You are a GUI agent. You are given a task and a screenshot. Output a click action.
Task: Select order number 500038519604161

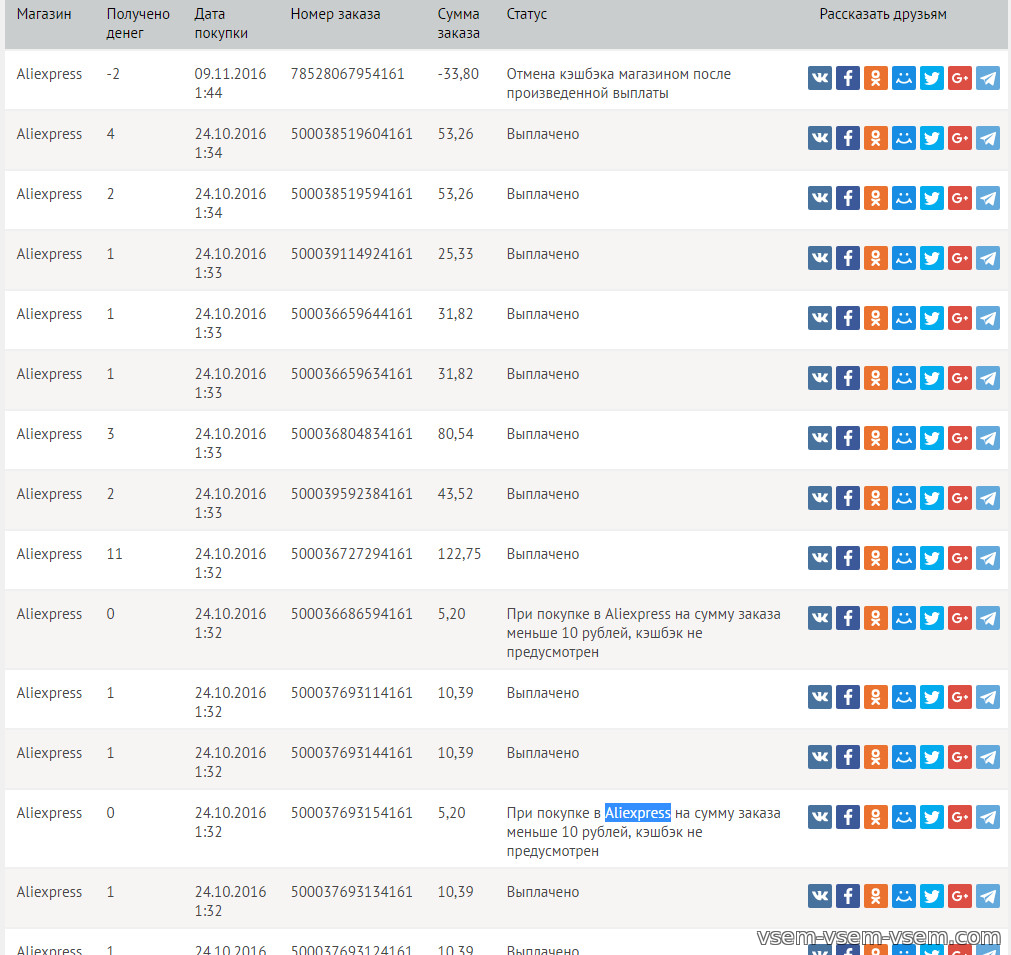[351, 134]
